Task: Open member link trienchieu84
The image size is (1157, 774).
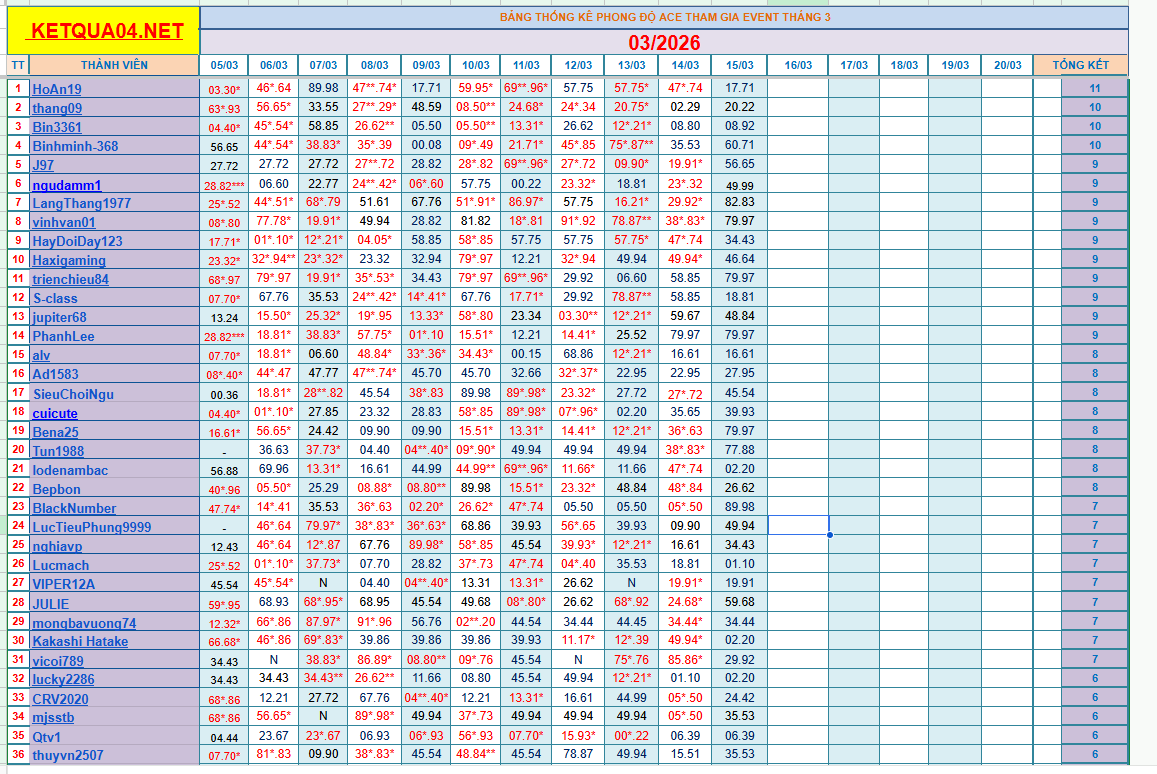Action: pyautogui.click(x=70, y=280)
